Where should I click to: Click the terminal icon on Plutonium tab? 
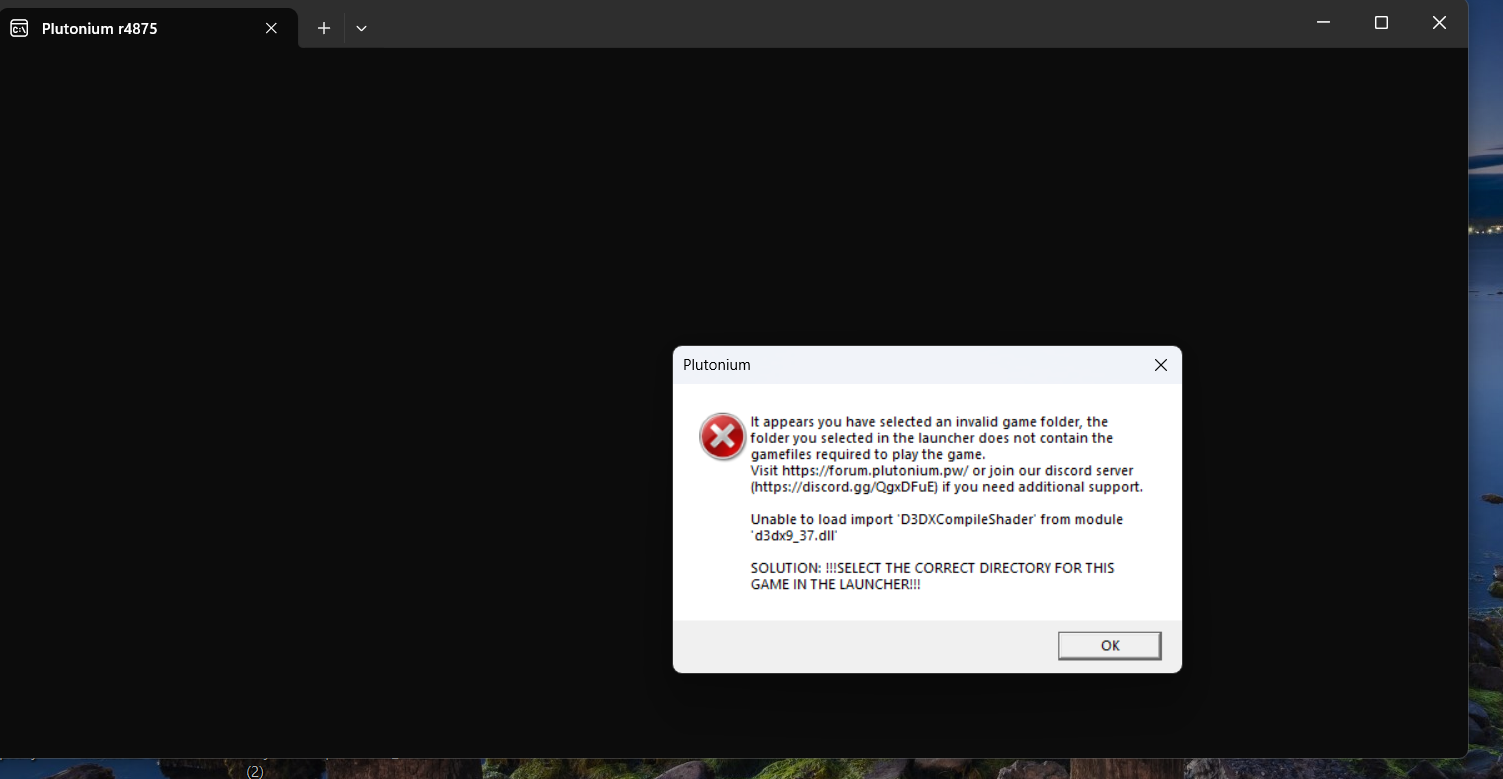pyautogui.click(x=20, y=28)
